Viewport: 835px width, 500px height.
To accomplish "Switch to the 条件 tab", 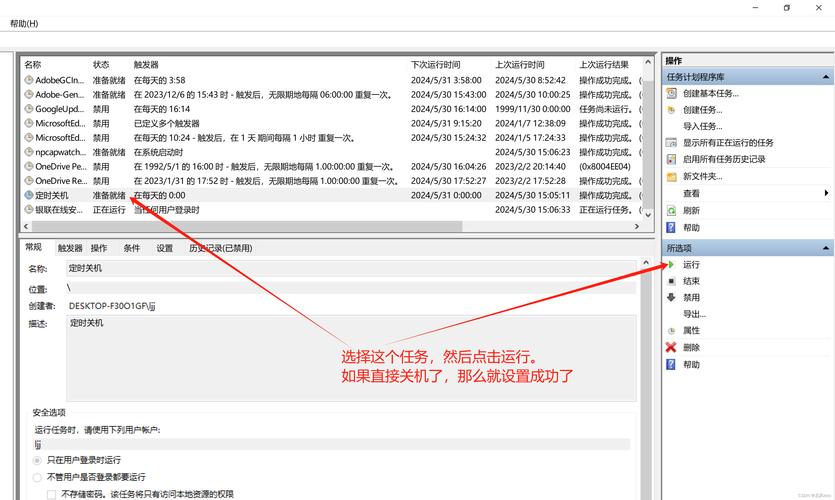I will coord(132,248).
